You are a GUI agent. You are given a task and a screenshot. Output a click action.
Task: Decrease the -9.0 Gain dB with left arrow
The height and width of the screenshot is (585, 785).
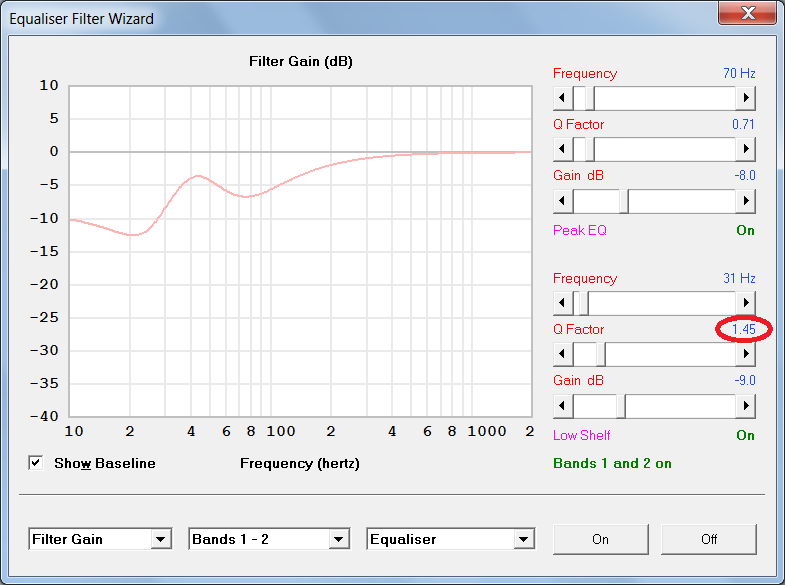point(563,406)
